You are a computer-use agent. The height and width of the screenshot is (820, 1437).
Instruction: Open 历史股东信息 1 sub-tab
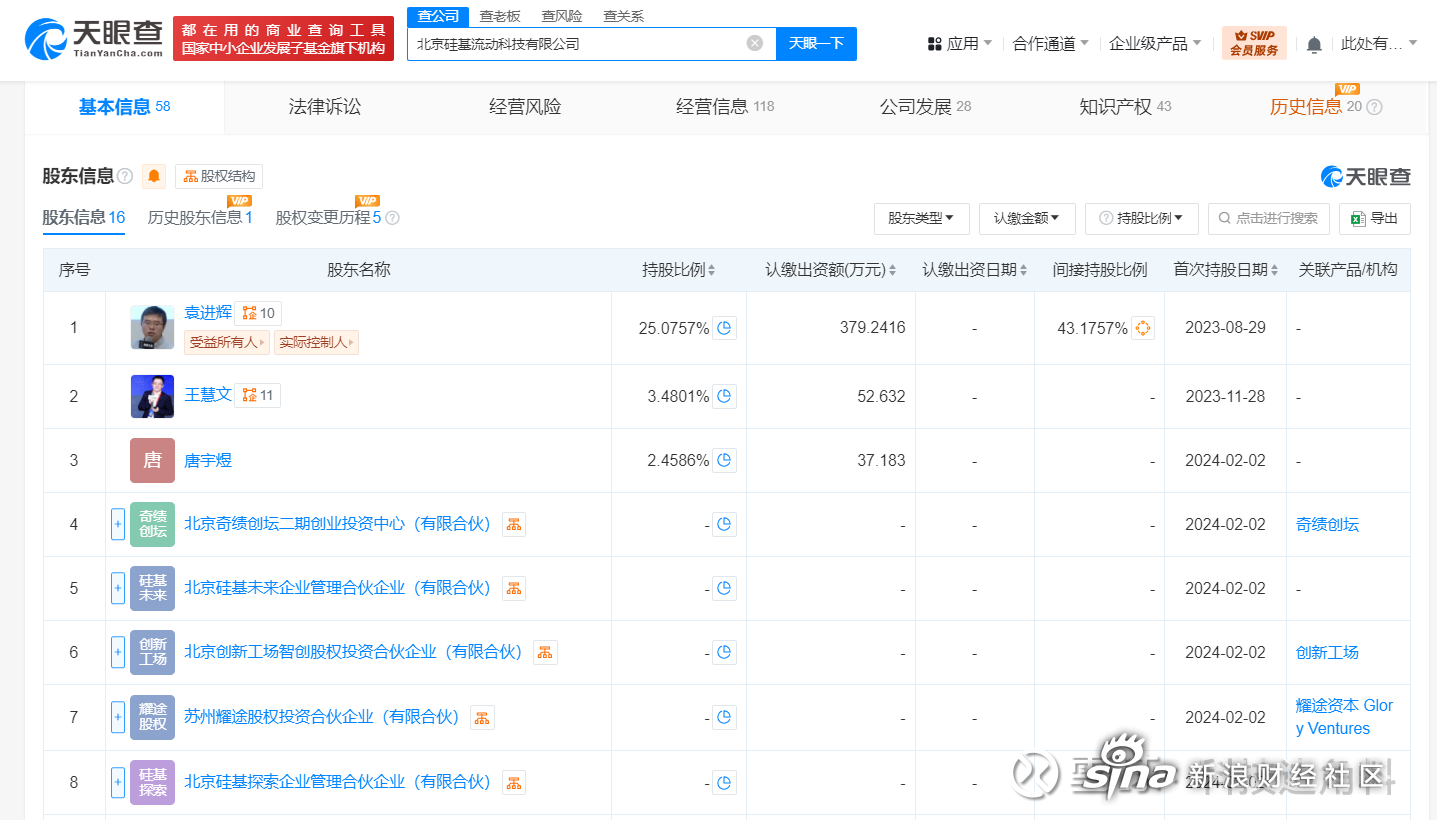click(x=200, y=218)
